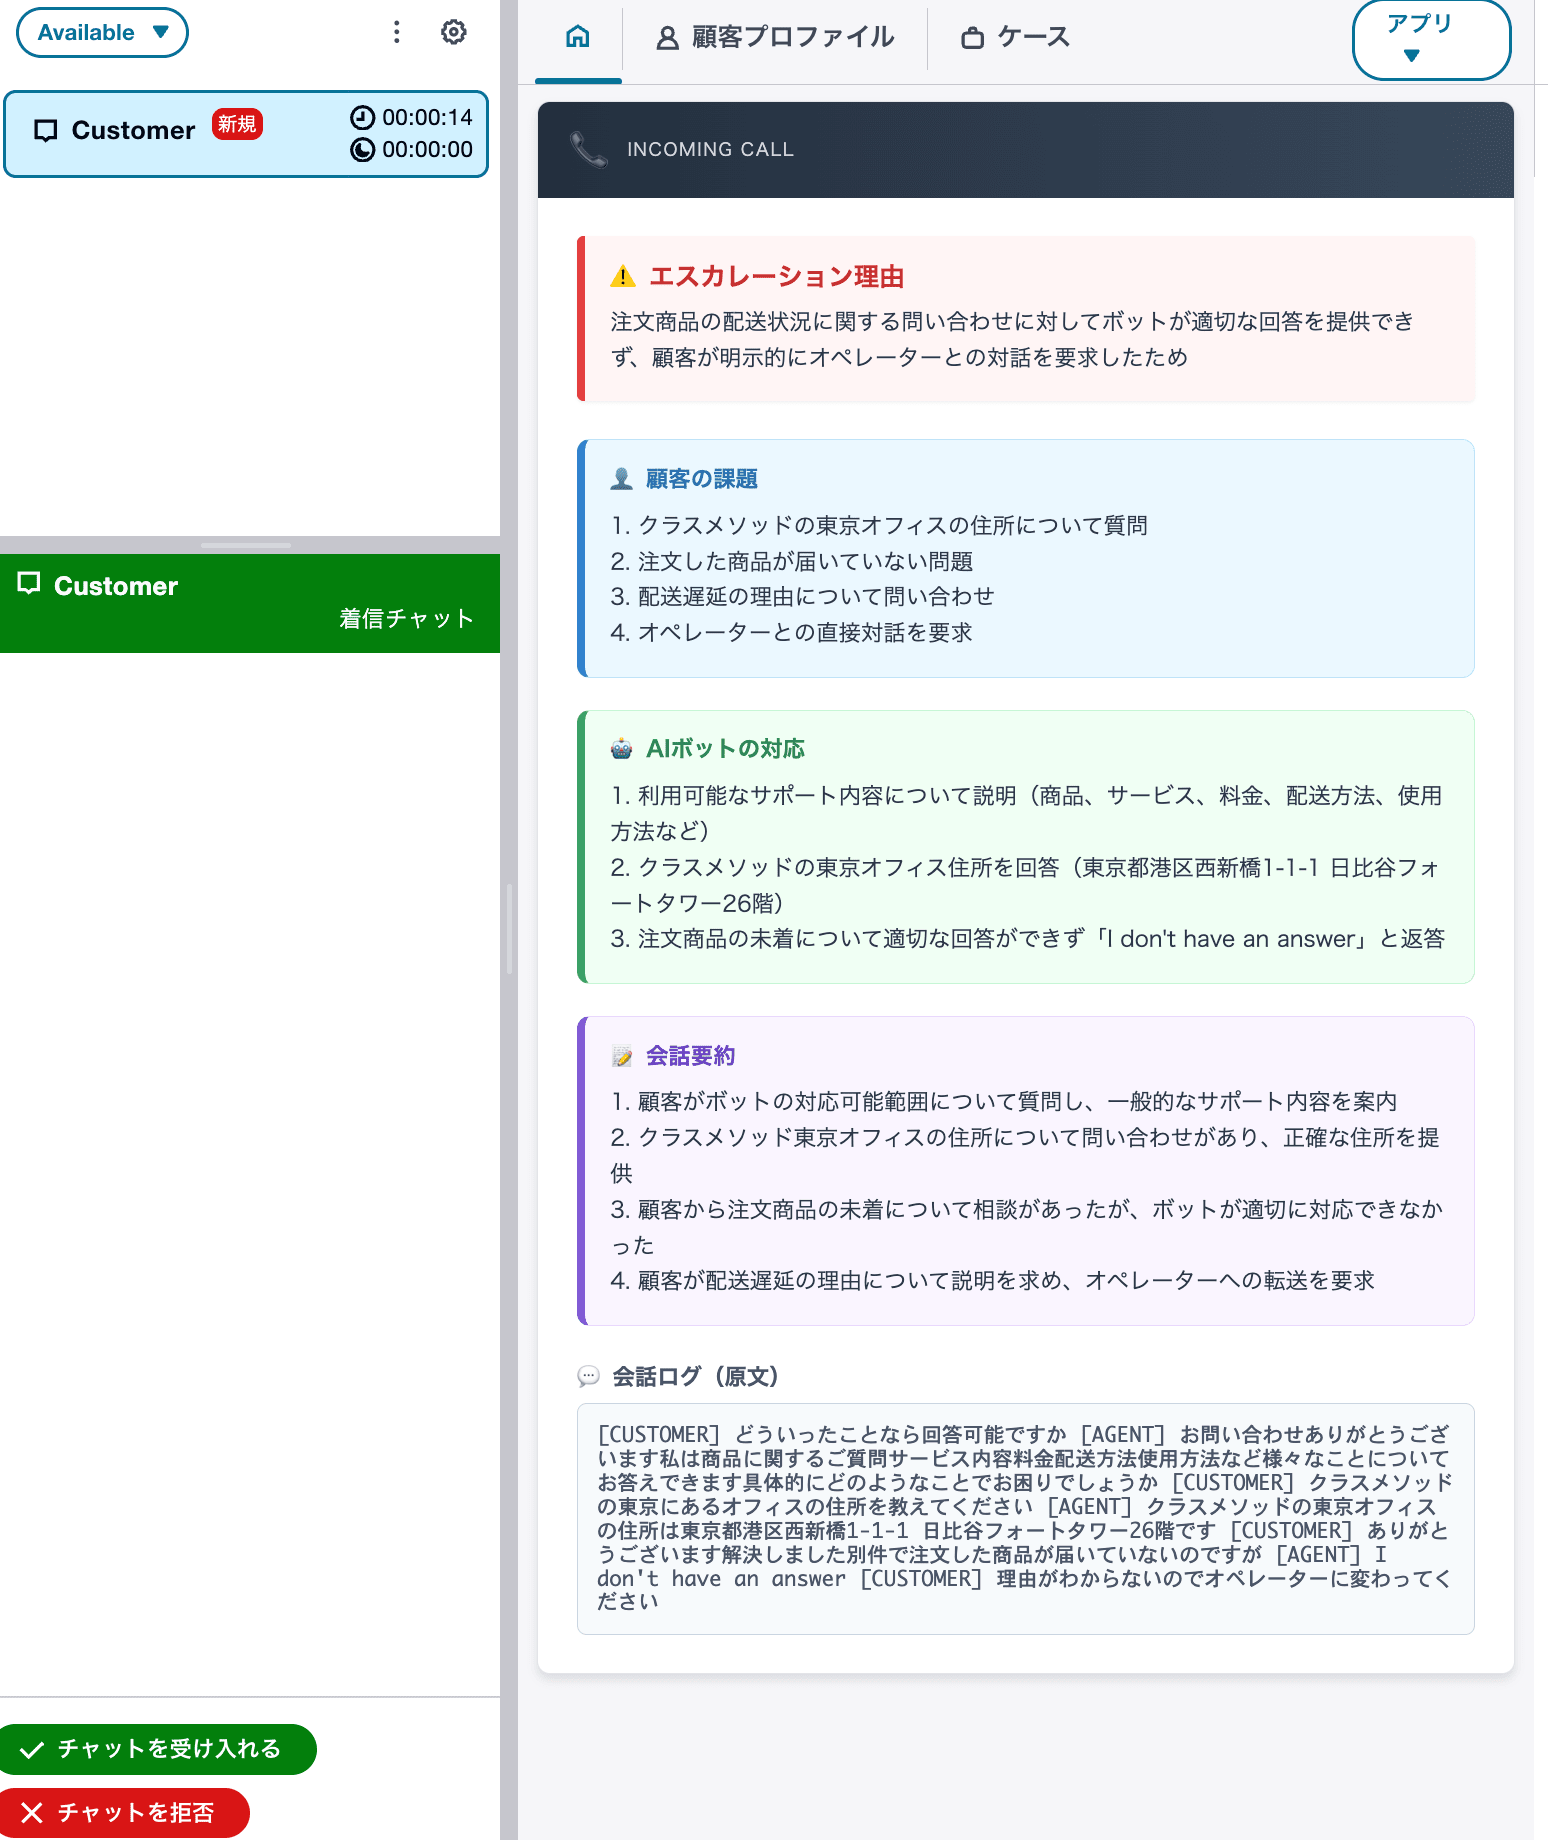Screen dimensions: 1548x1840
Task: Click the panel divider handle above green banner
Action: 246,545
